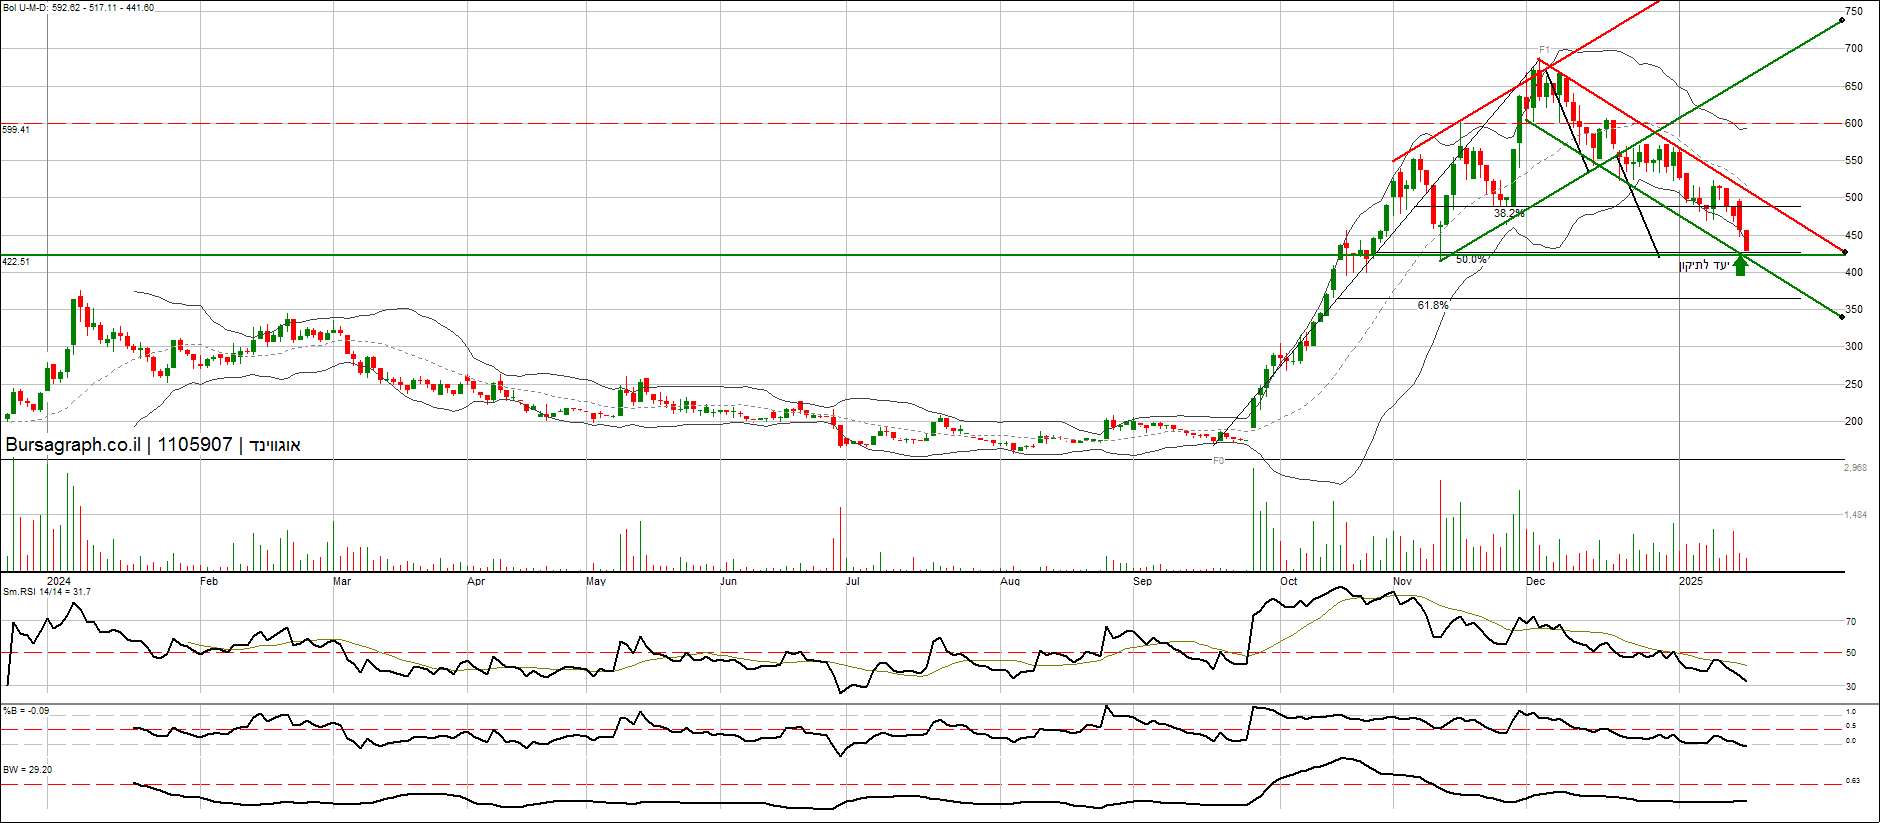Click the %B indicator label
This screenshot has height=823, width=1880.
[26, 711]
